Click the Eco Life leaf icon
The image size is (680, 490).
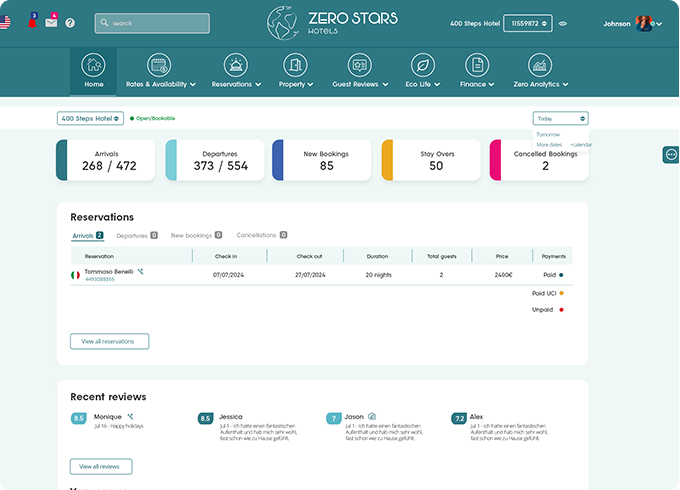pos(421,66)
